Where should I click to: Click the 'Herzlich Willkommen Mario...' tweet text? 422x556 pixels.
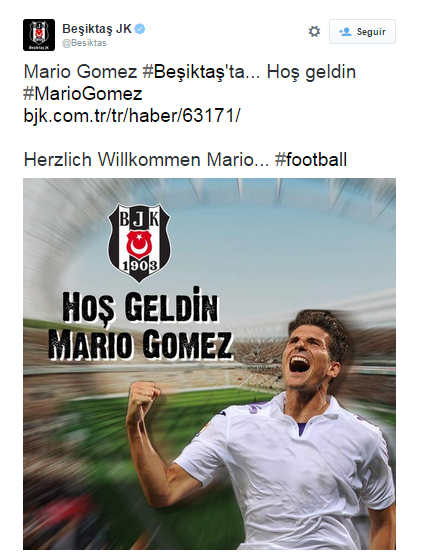146,160
